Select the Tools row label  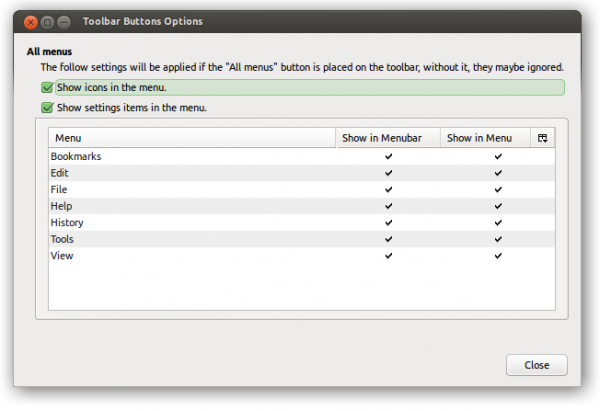62,239
